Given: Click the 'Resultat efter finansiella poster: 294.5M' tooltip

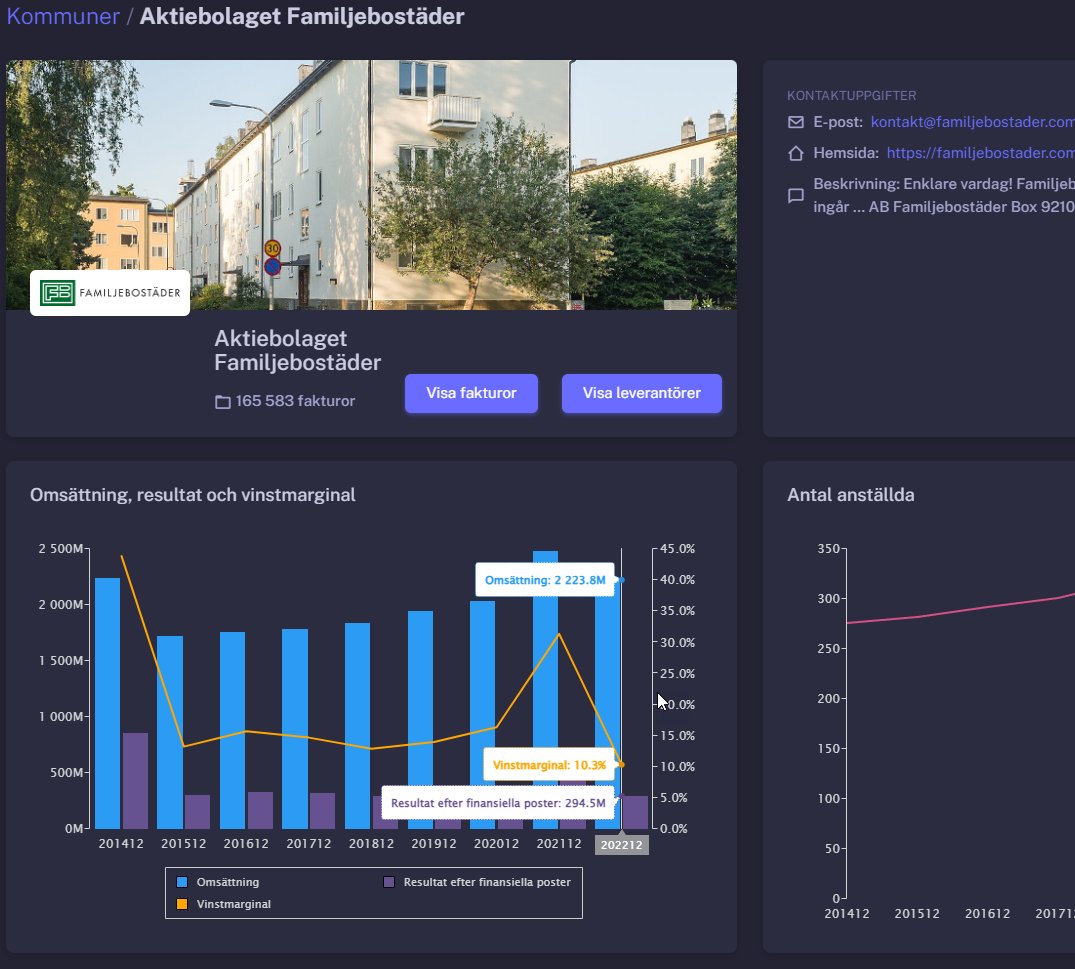Looking at the screenshot, I should [498, 803].
